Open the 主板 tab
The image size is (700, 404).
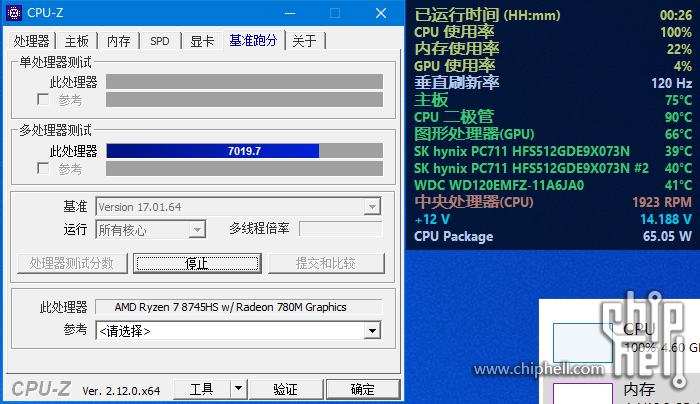[76, 41]
